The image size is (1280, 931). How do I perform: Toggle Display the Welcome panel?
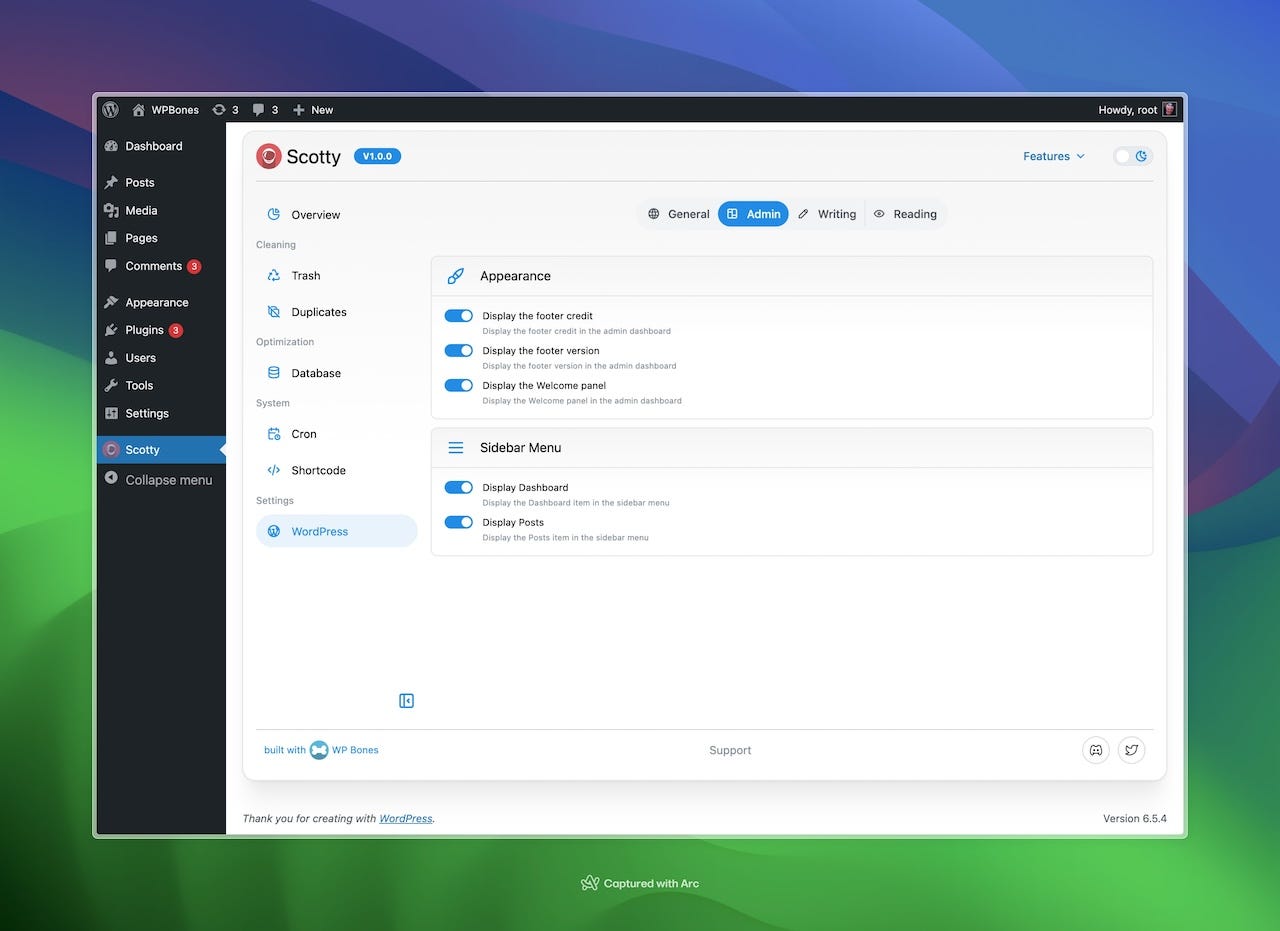[458, 385]
